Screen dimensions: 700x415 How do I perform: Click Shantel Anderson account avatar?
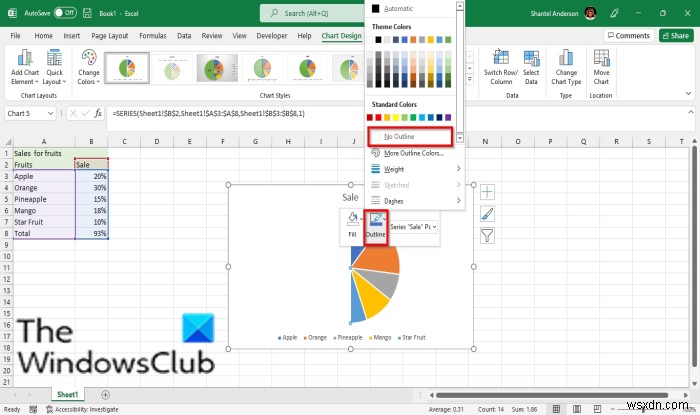point(590,13)
